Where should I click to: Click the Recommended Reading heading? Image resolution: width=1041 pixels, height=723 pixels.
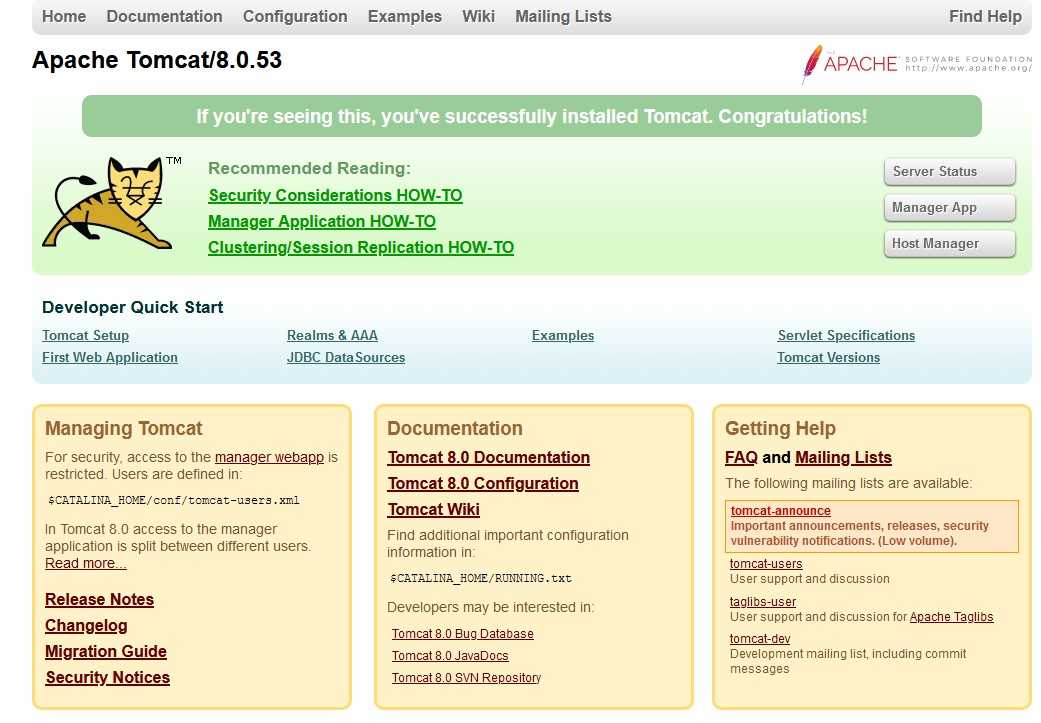coord(309,168)
